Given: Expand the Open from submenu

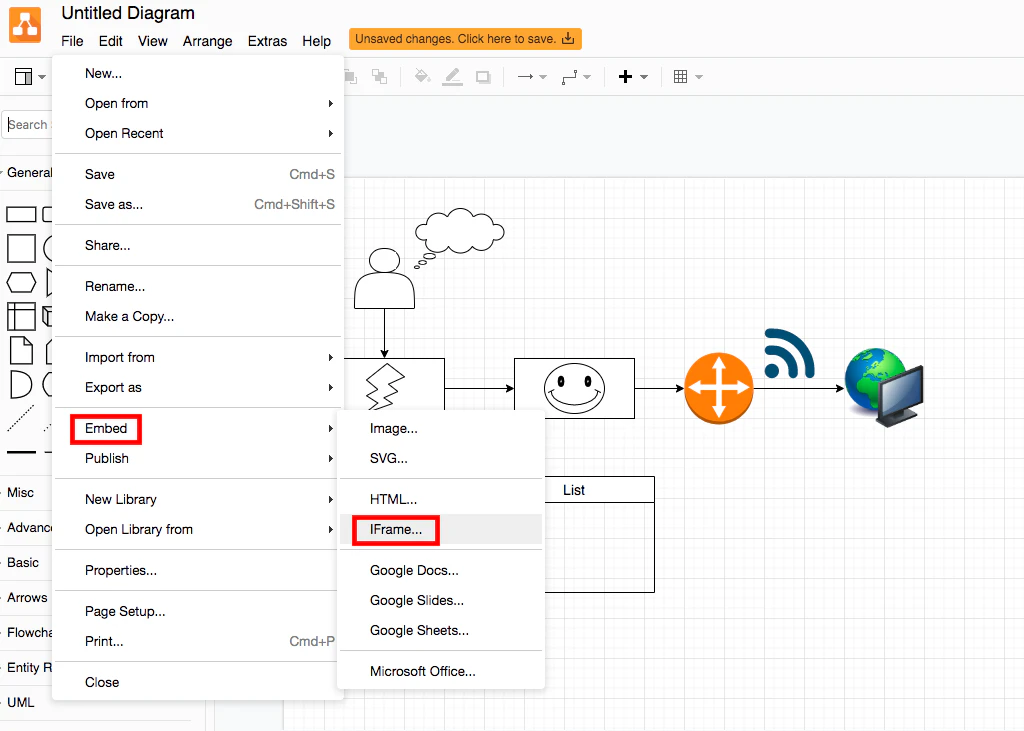Looking at the screenshot, I should (x=197, y=103).
